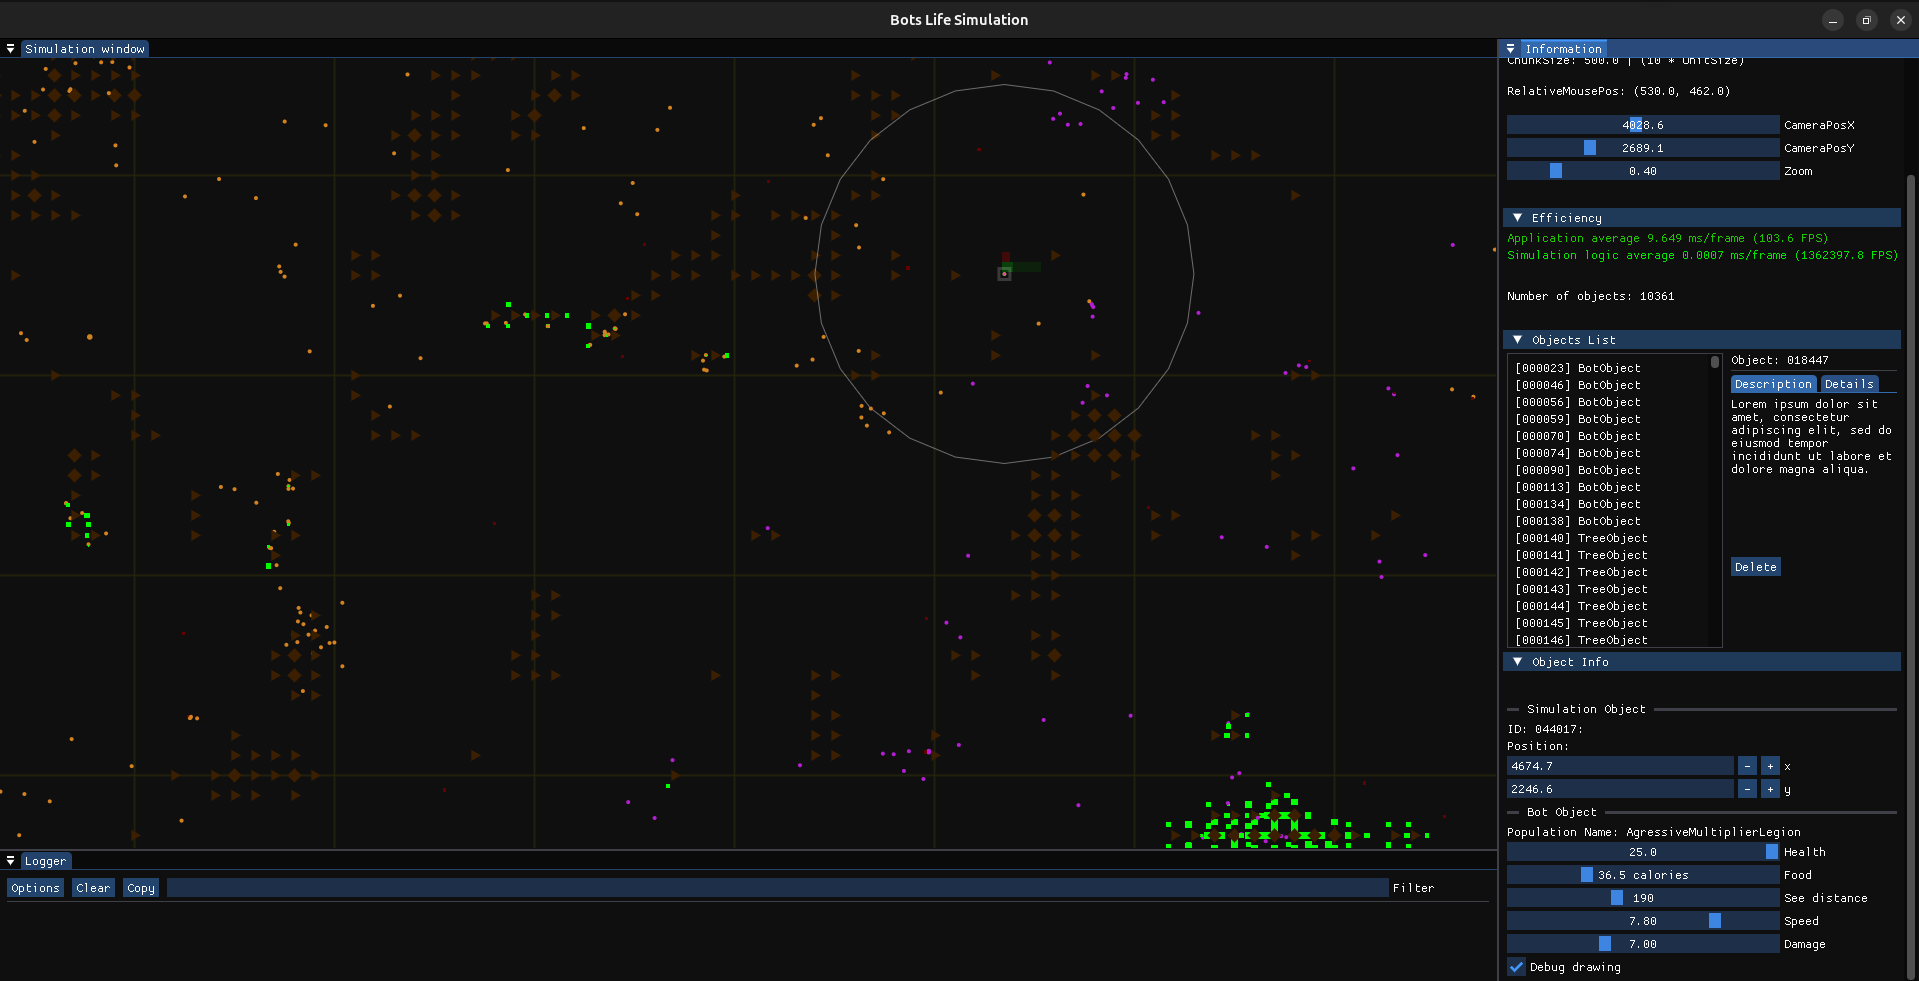The image size is (1919, 981).
Task: Increment the x position with the plus stepper
Action: (x=1769, y=766)
